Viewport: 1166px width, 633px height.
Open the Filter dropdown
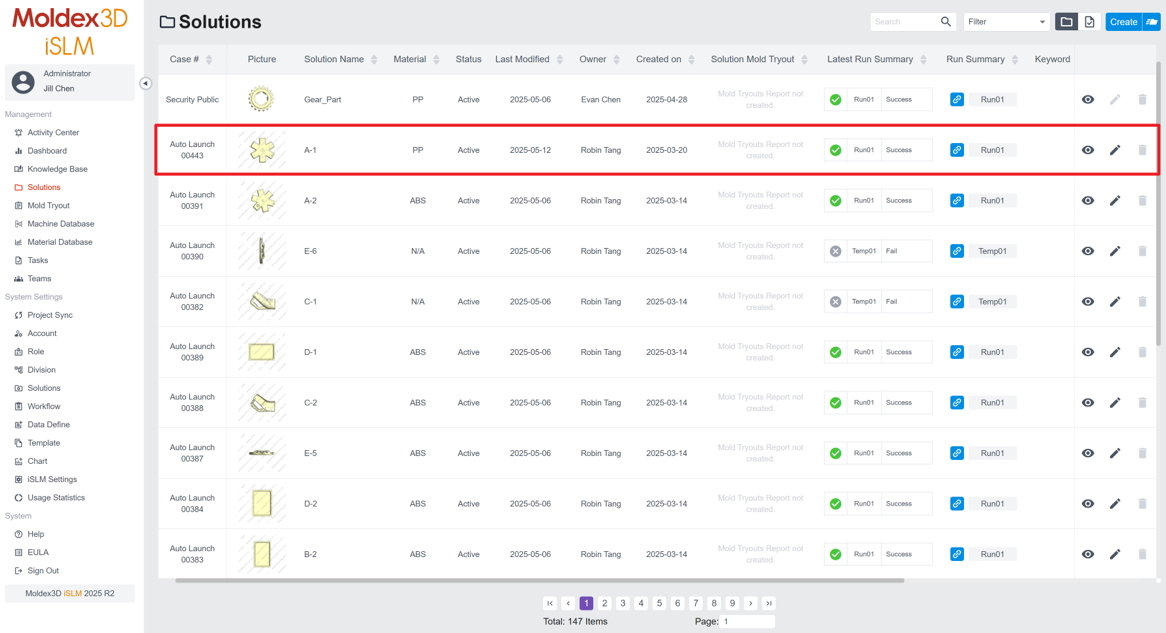click(1006, 22)
